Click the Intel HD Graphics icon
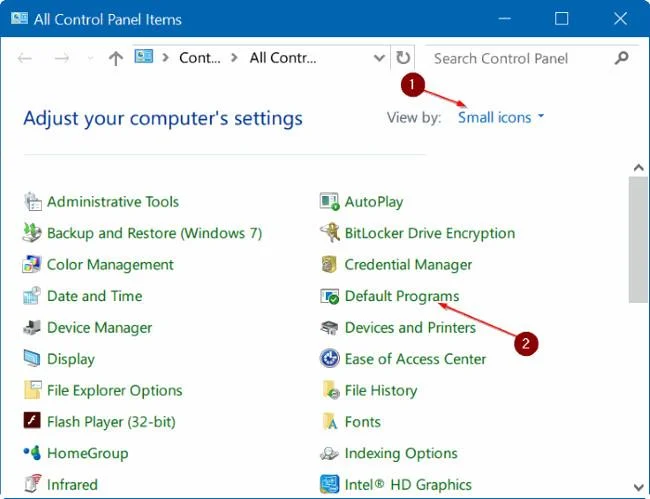Image resolution: width=650 pixels, height=499 pixels. [330, 484]
